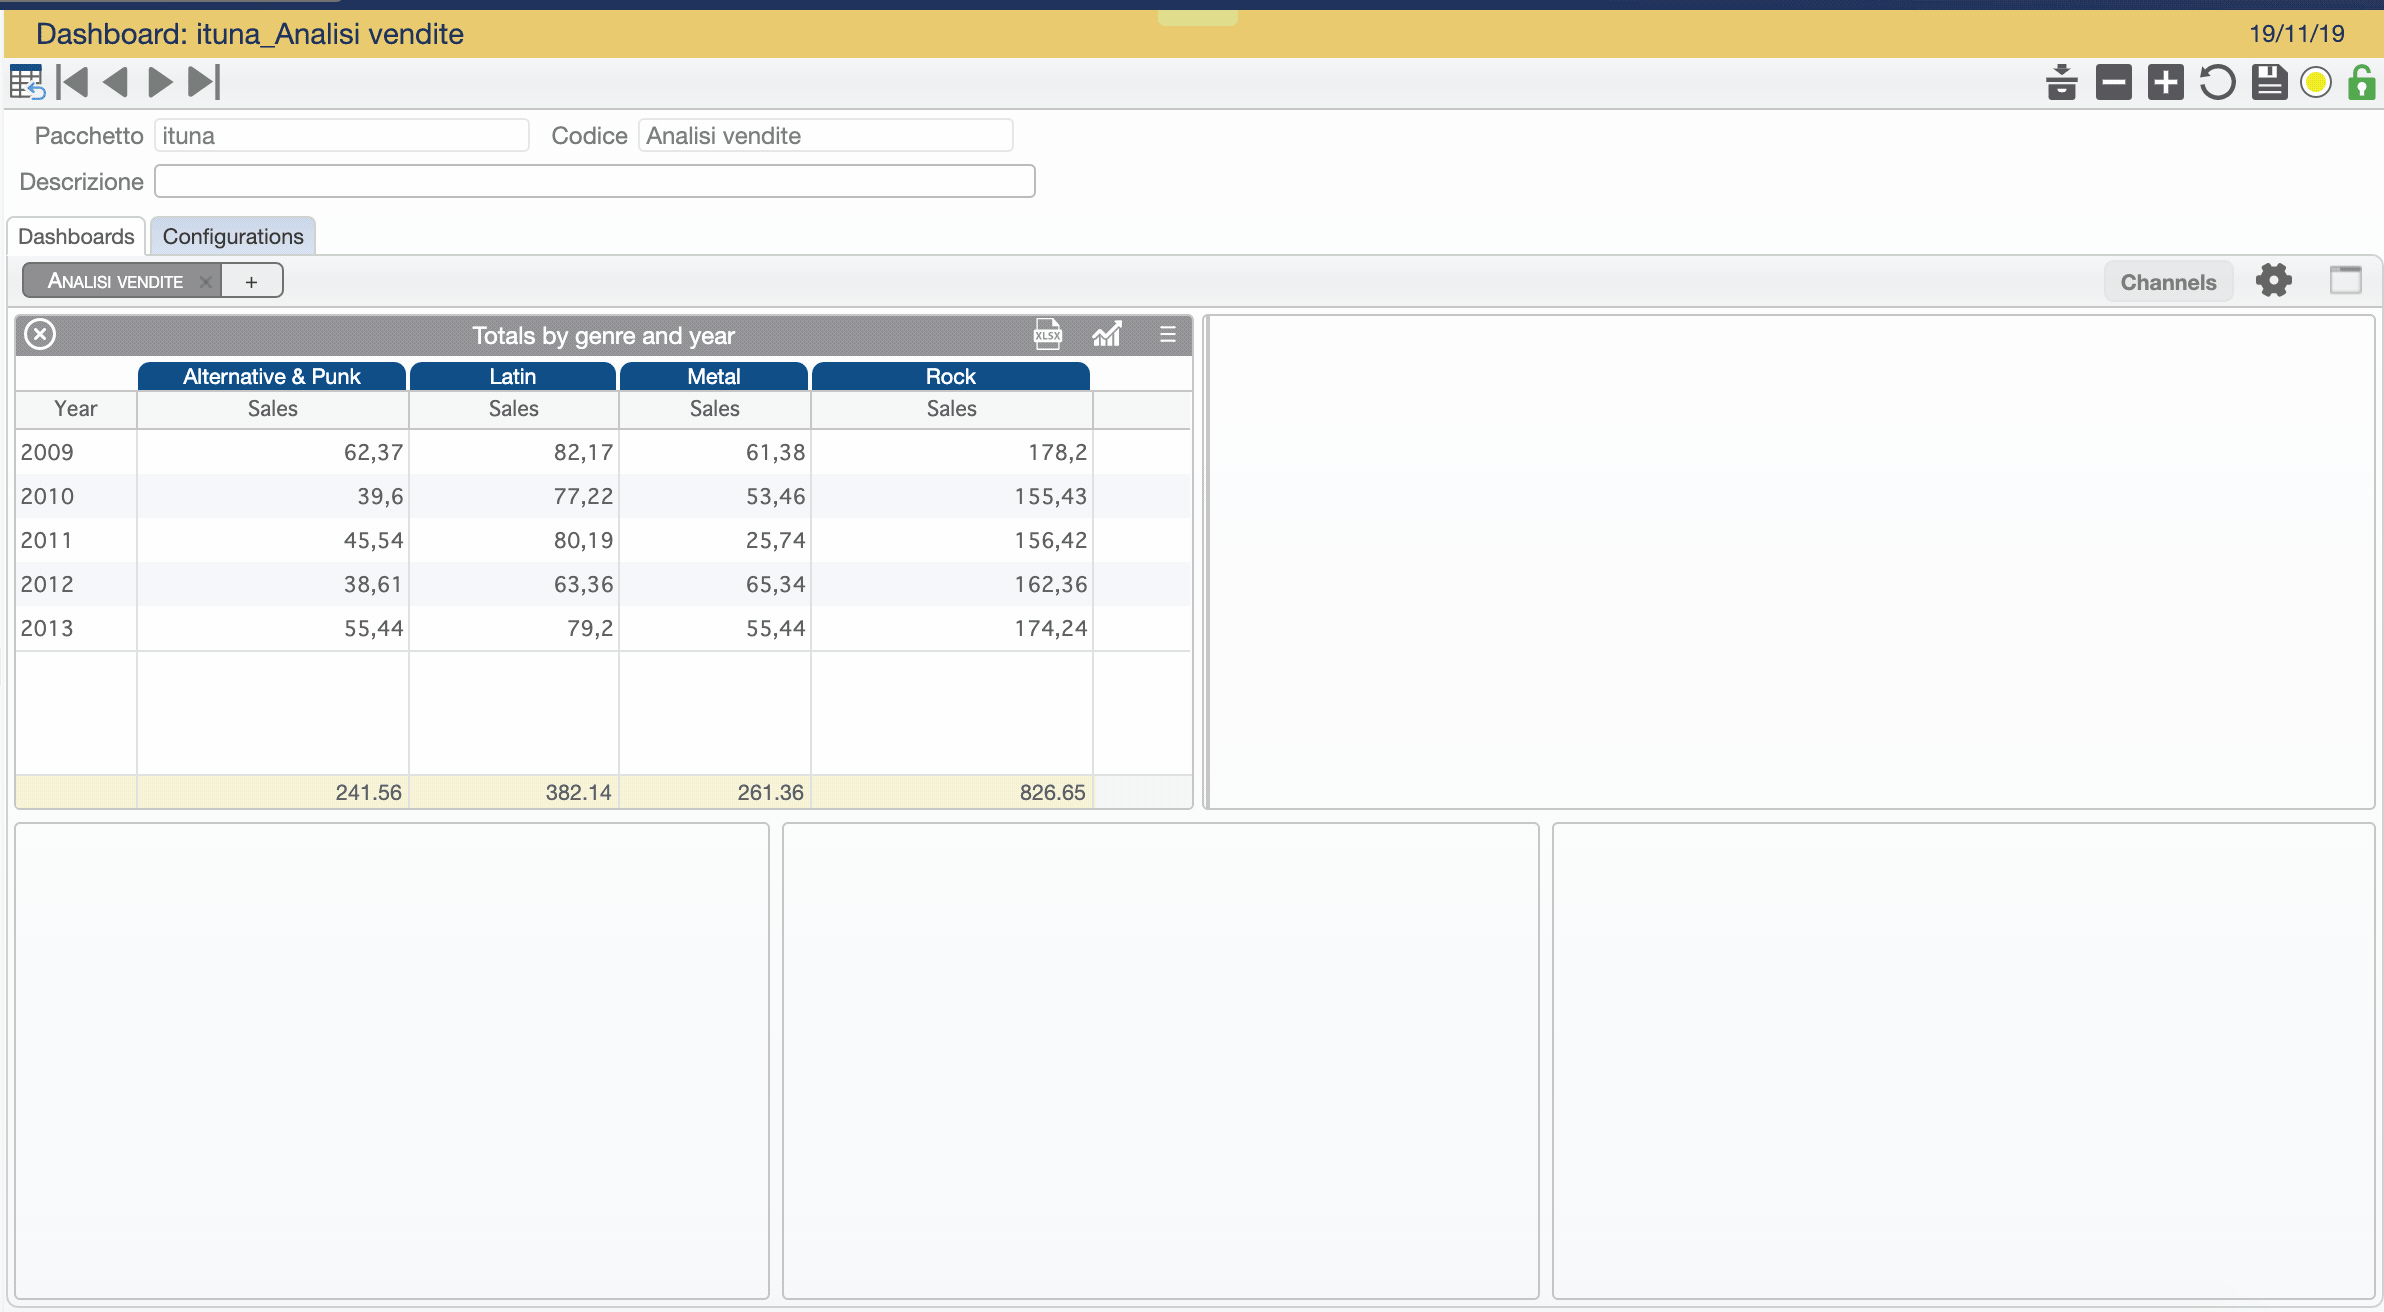Click Sales header under Rock
This screenshot has height=1312, width=2384.
(952, 408)
